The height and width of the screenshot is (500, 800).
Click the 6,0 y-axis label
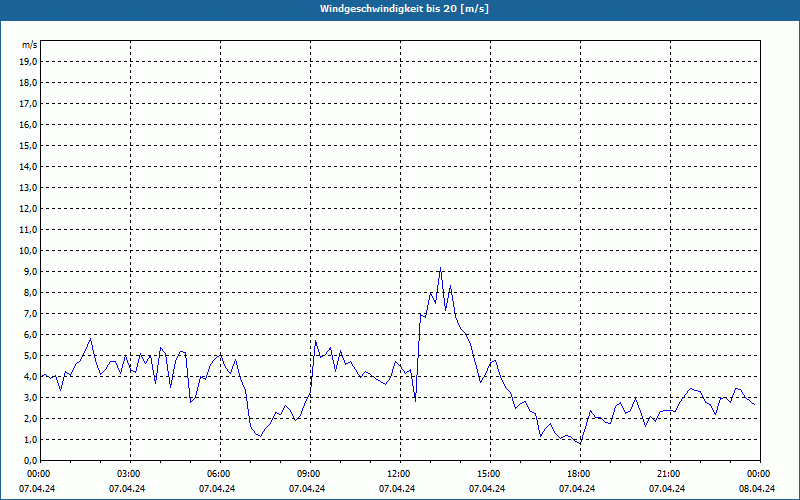tap(30, 334)
